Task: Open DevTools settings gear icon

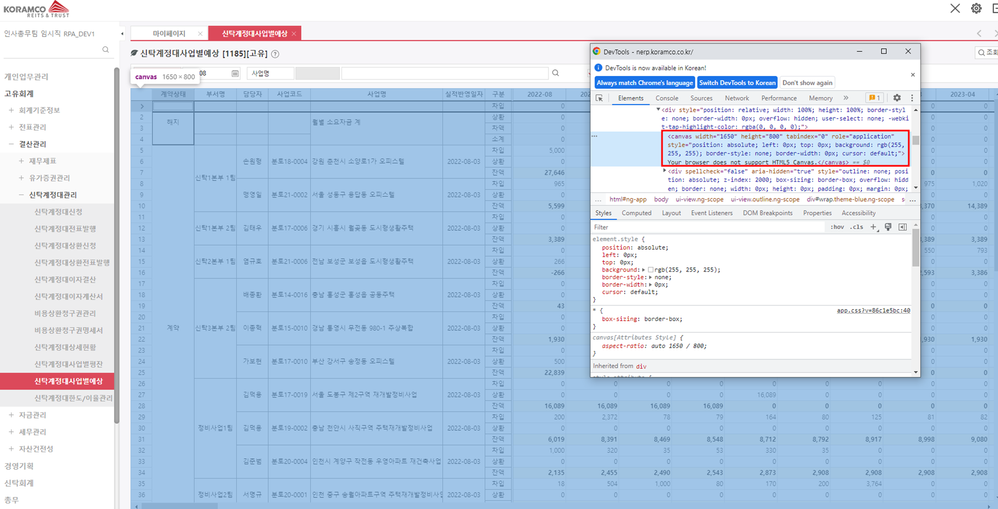Action: (897, 98)
